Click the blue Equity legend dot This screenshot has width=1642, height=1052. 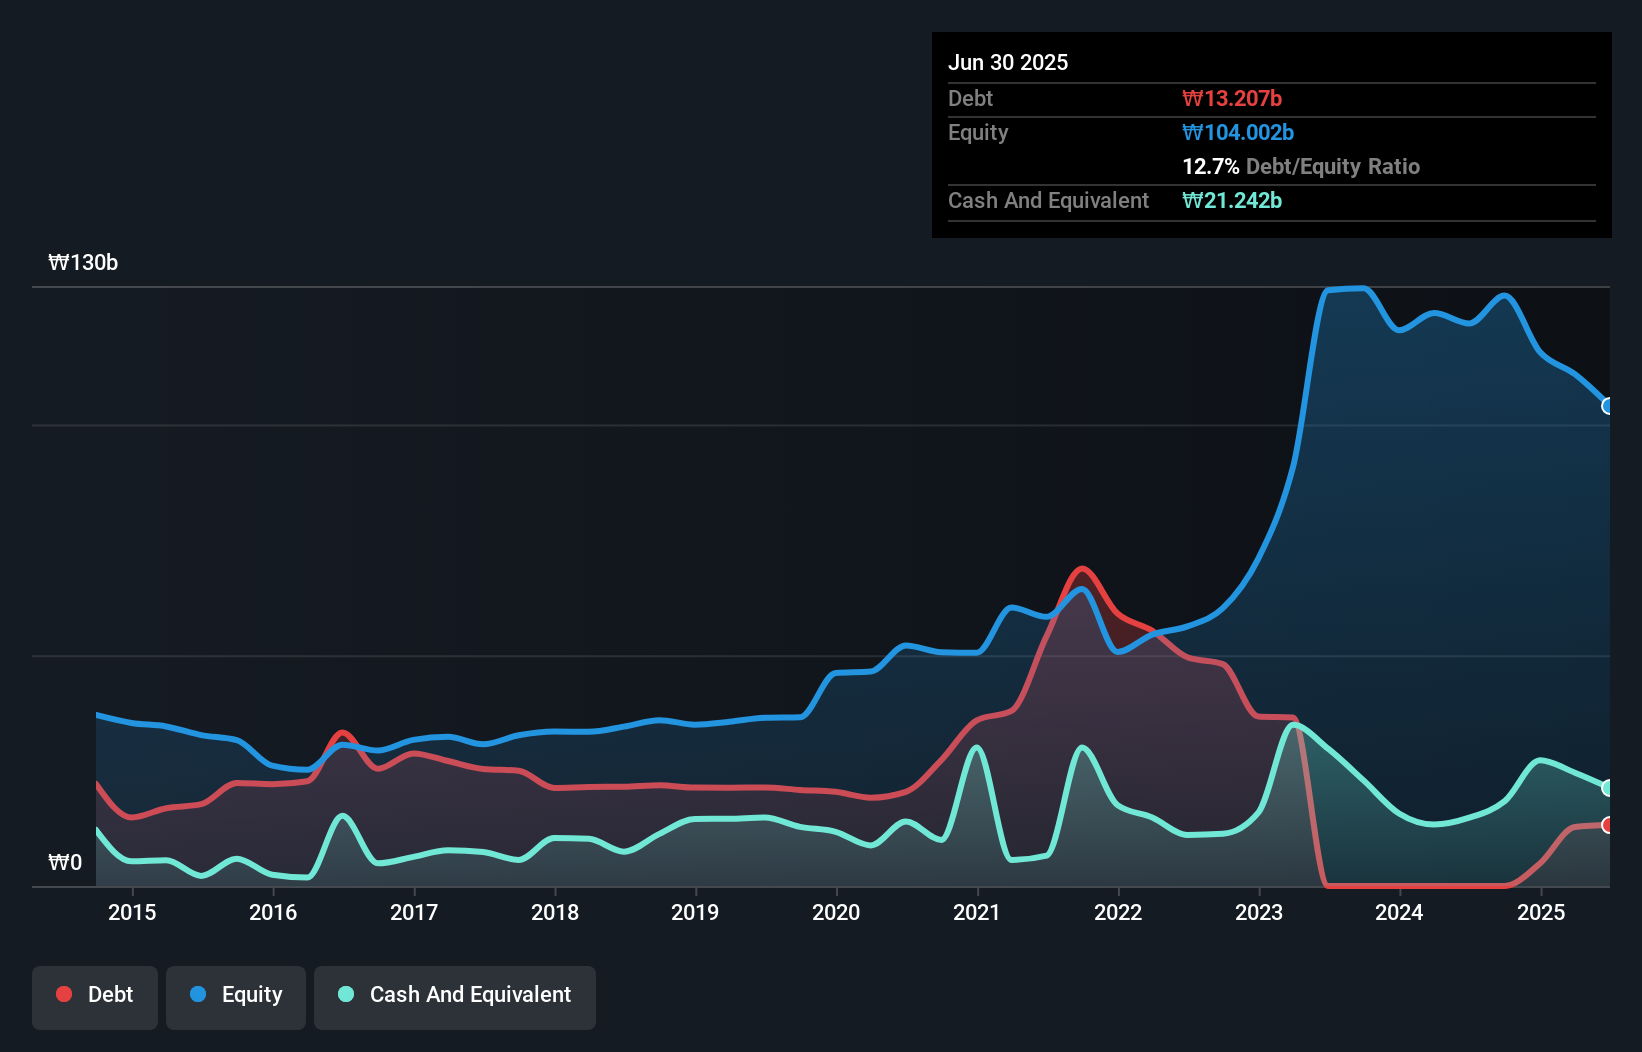pos(198,994)
